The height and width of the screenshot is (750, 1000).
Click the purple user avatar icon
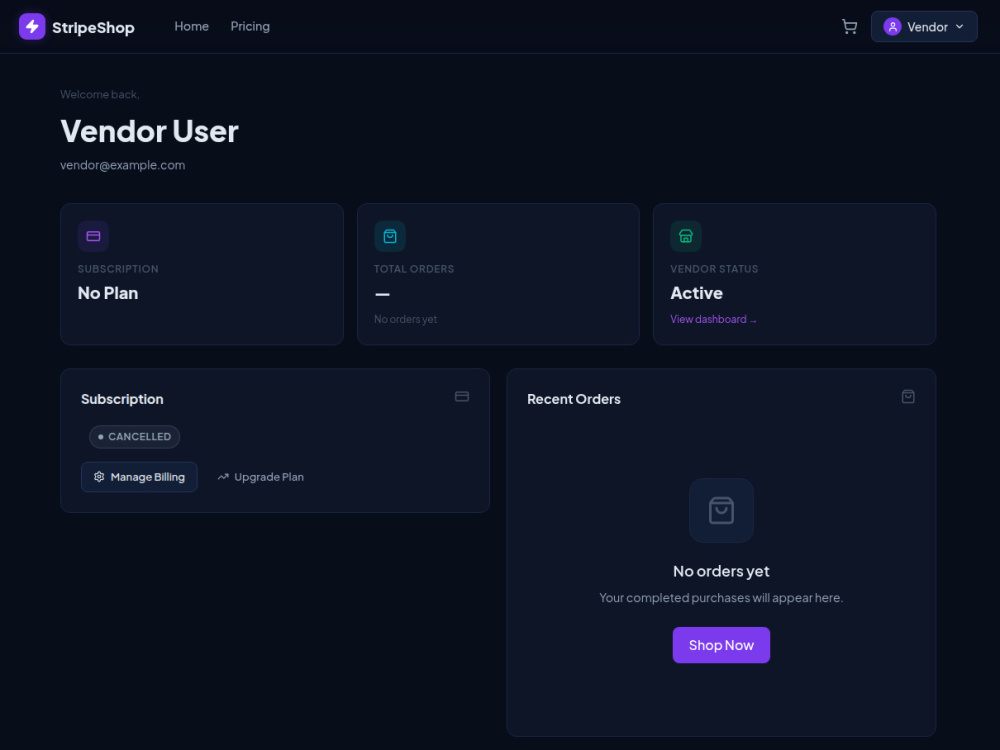tap(892, 27)
